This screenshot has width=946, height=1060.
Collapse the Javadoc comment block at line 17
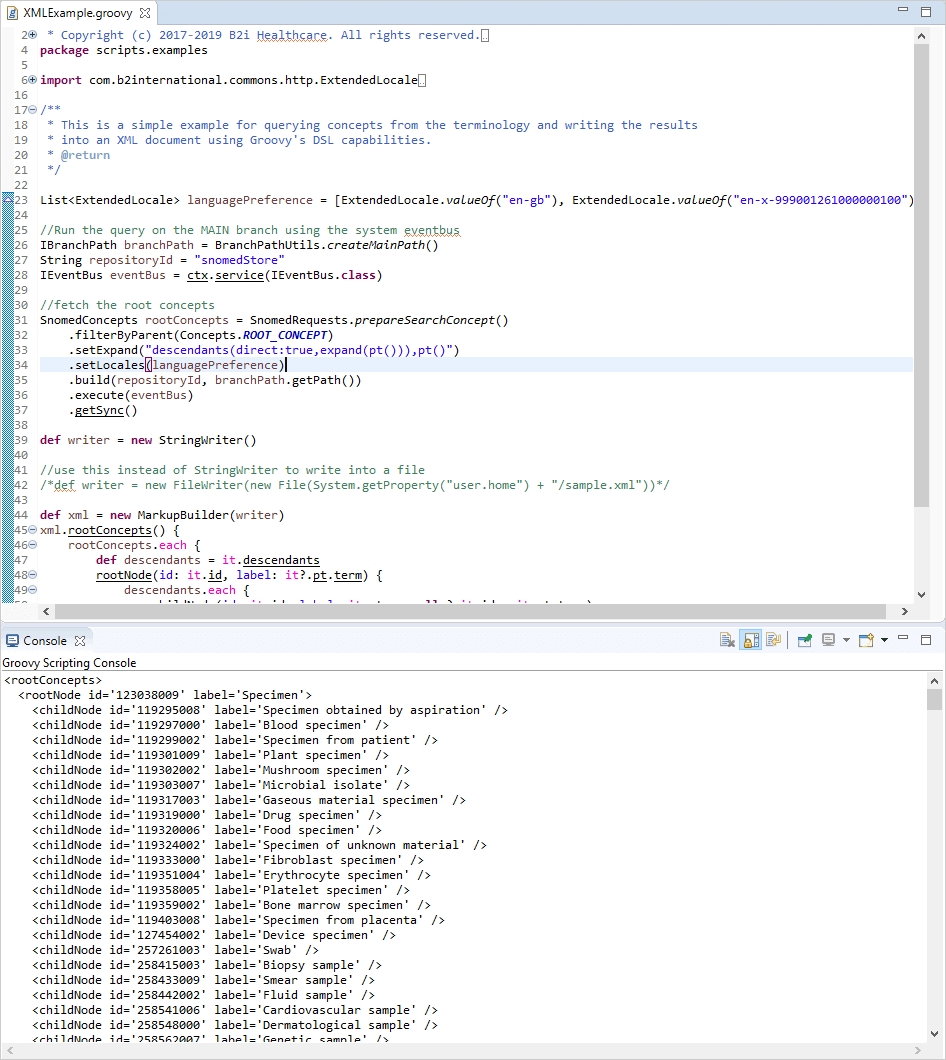click(33, 110)
